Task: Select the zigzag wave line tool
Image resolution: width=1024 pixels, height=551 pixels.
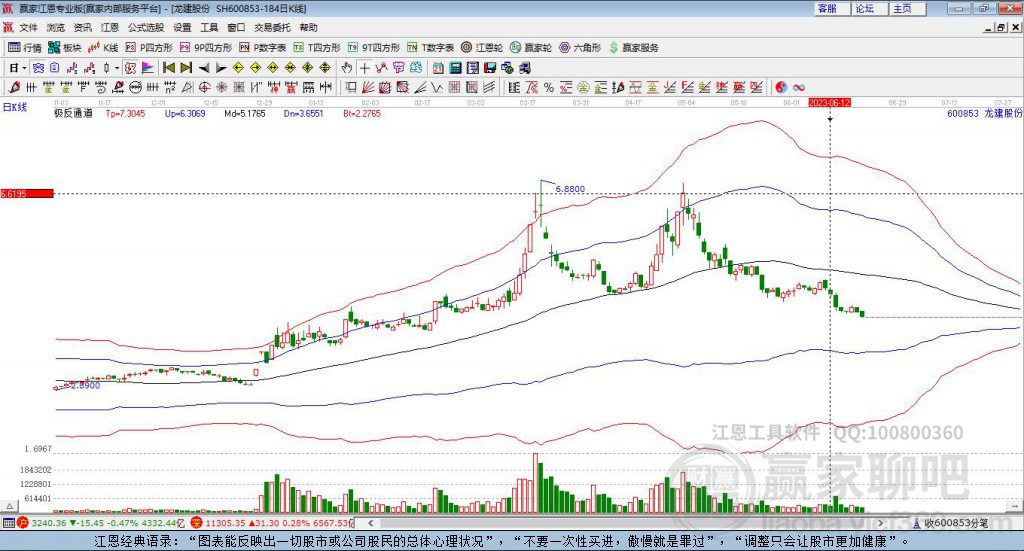Action: tap(438, 87)
